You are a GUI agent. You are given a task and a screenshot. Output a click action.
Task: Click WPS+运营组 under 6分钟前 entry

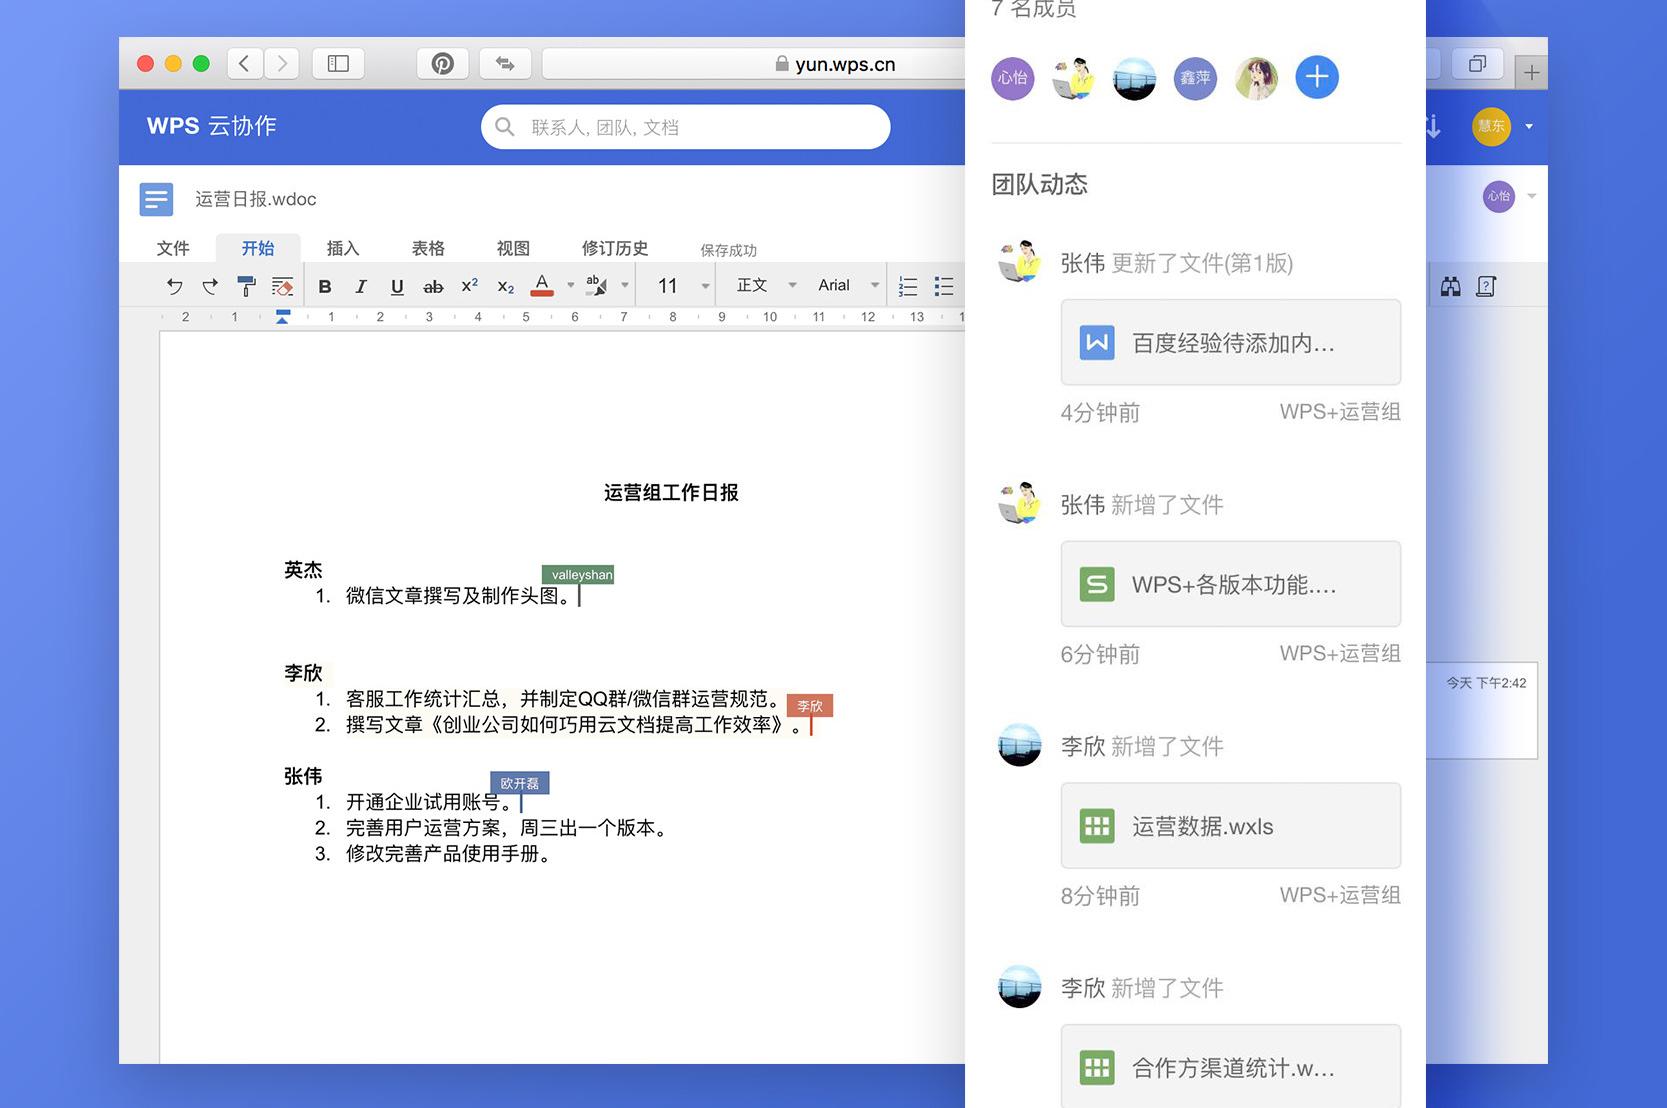(1340, 654)
